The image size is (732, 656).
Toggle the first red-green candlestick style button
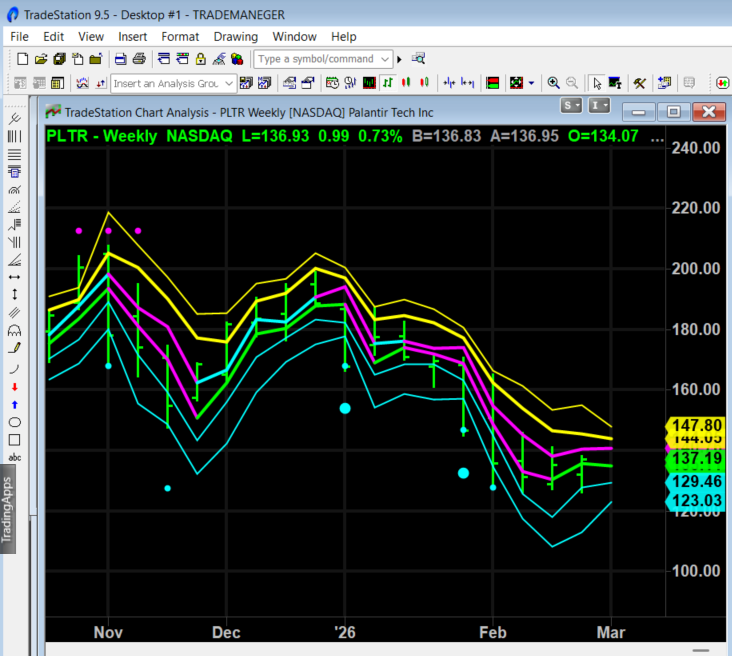406,83
